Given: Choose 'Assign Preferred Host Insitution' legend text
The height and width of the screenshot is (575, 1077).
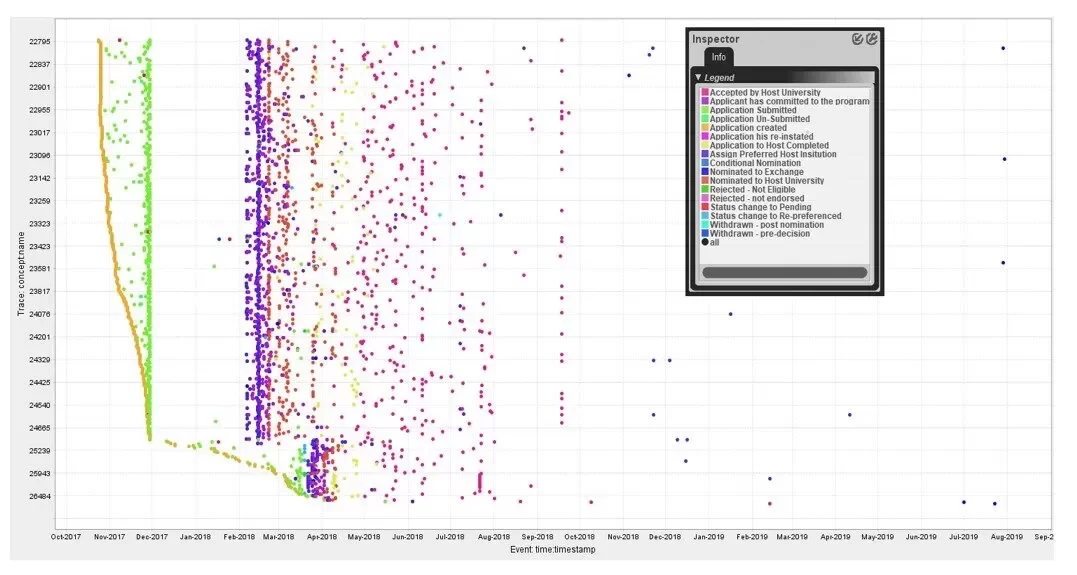Looking at the screenshot, I should tap(773, 155).
